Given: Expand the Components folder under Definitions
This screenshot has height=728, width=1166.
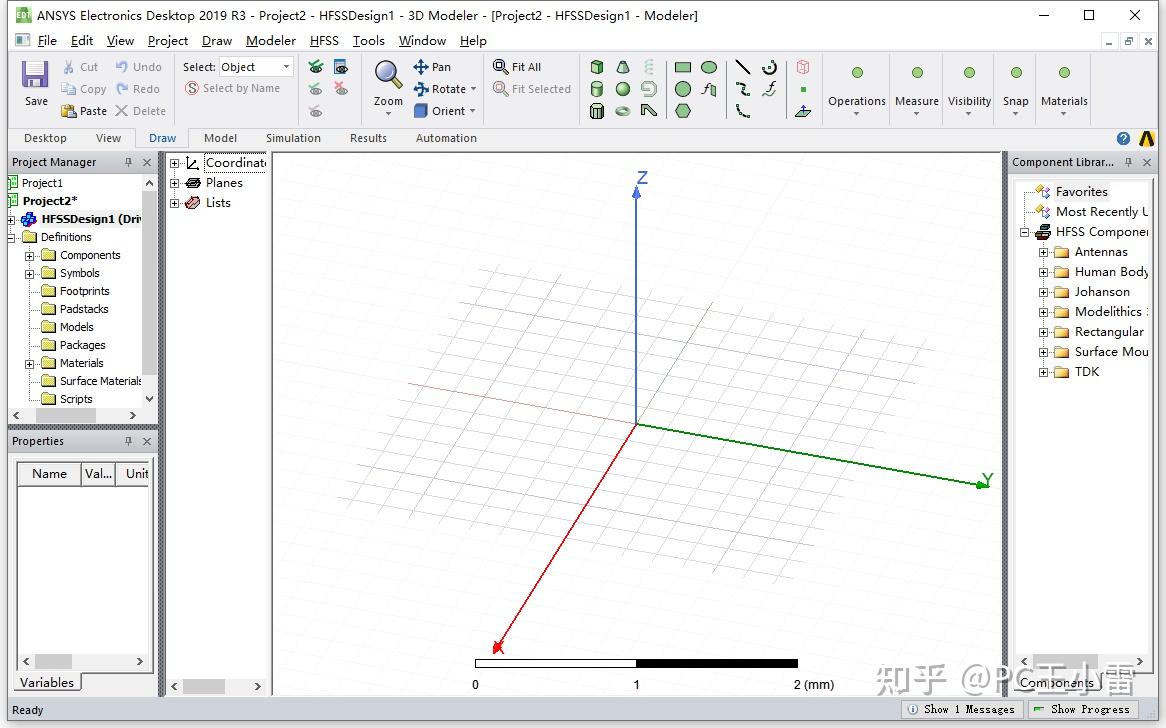Looking at the screenshot, I should pos(30,255).
